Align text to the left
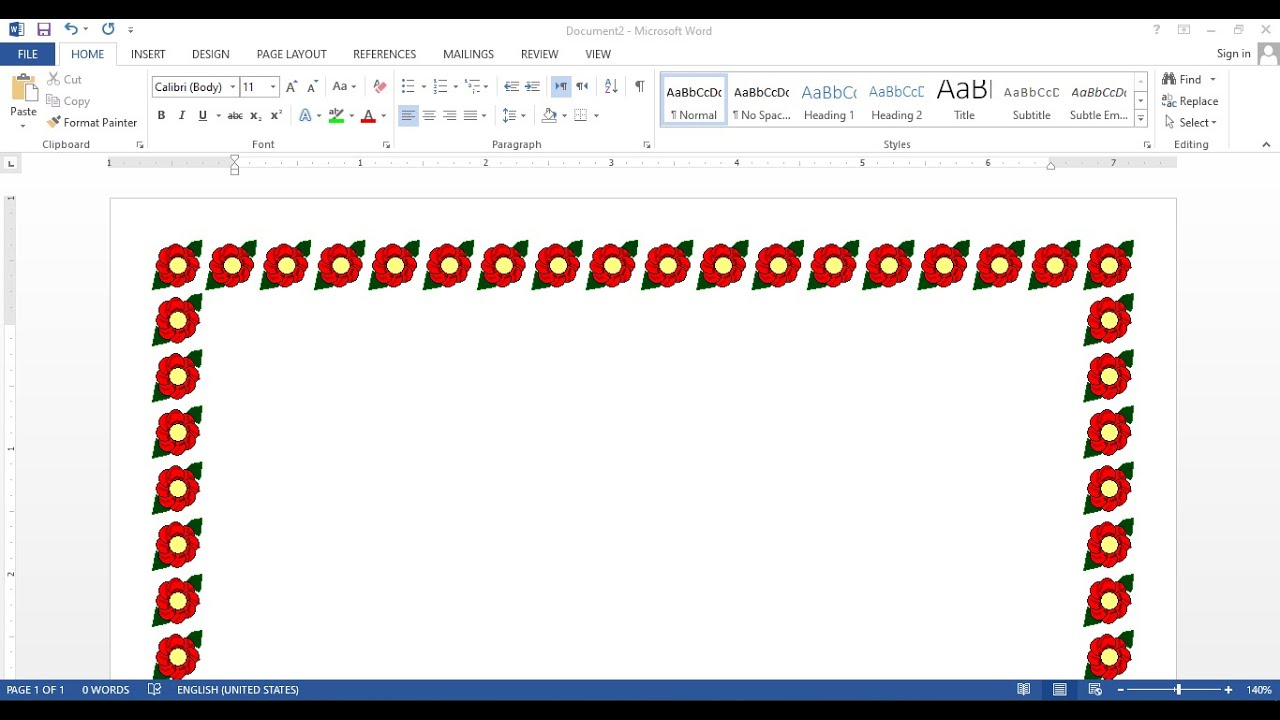This screenshot has width=1280, height=720. (x=408, y=116)
